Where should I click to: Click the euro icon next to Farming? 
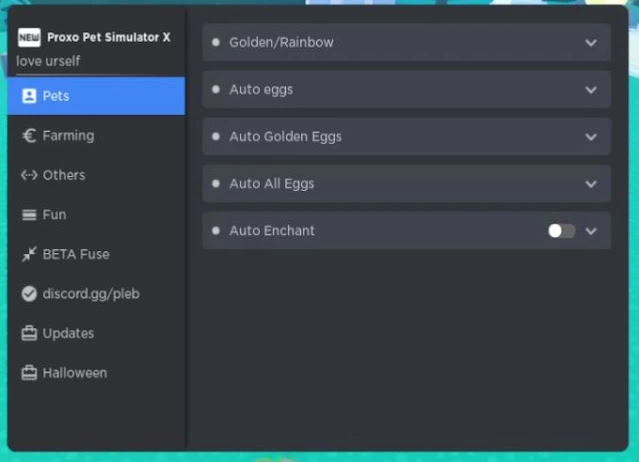(29, 136)
